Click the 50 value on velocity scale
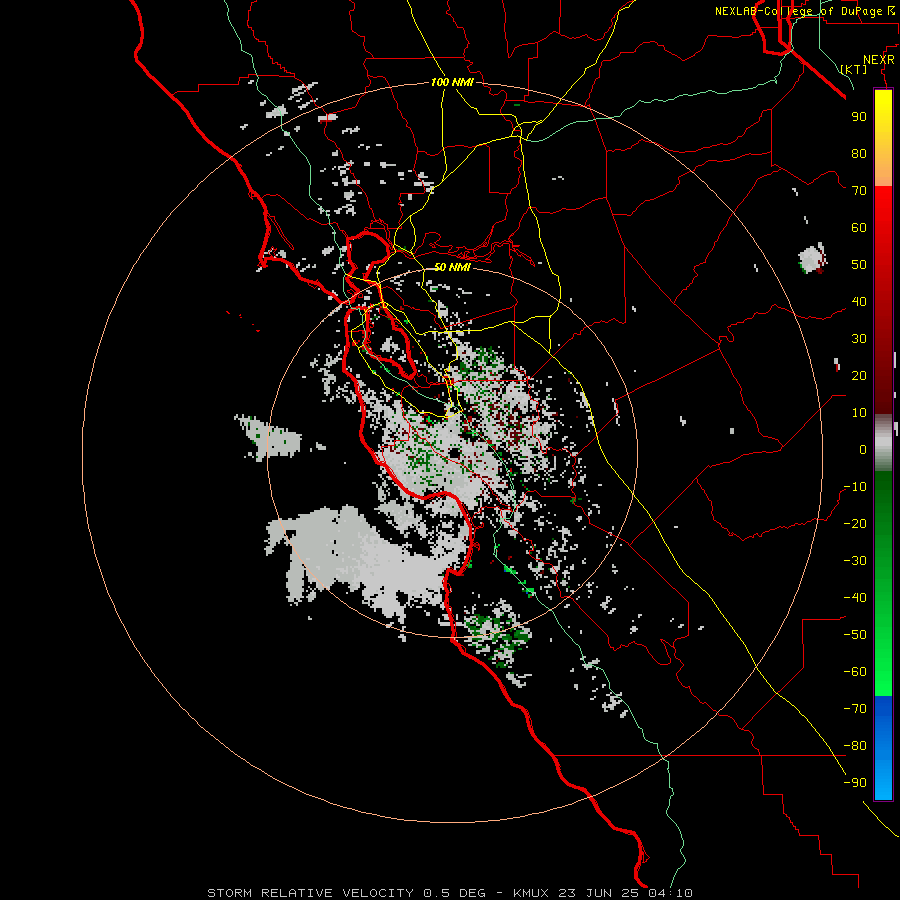 [859, 265]
